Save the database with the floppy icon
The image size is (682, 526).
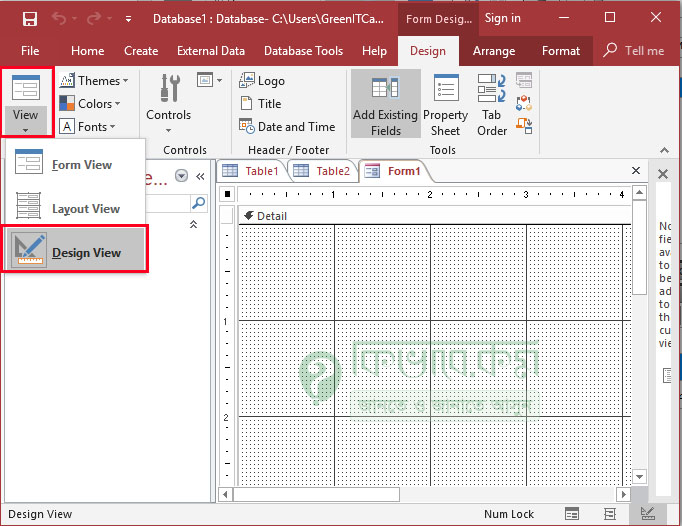(30, 19)
